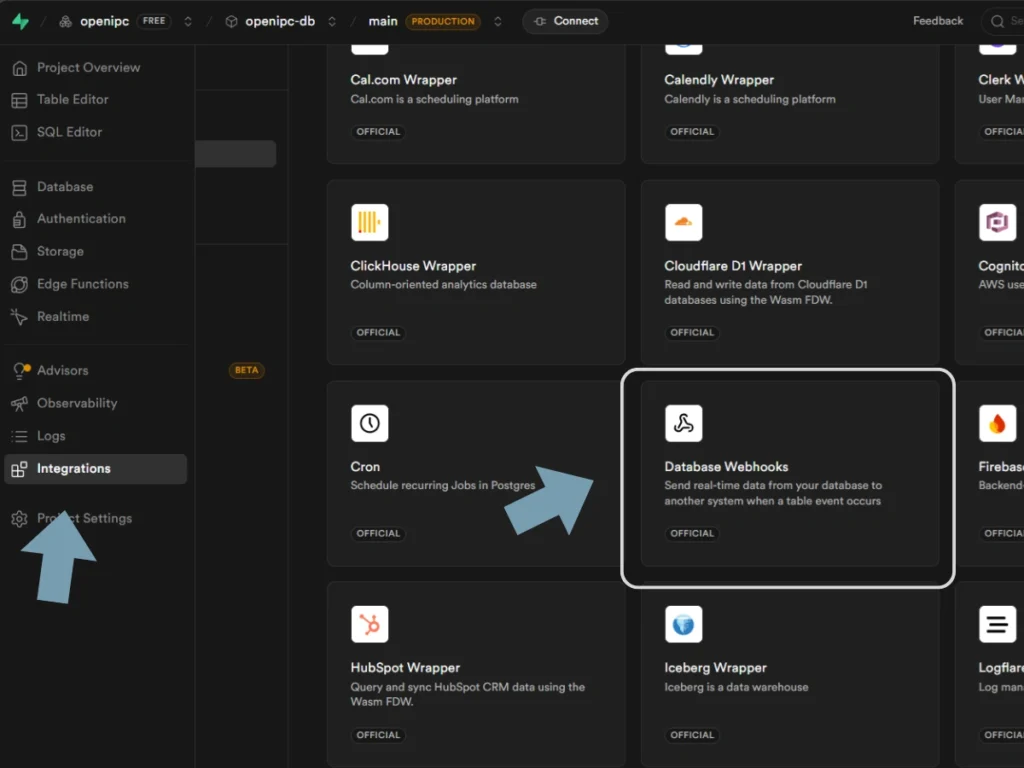Click the Table Editor grid icon
Image resolution: width=1024 pixels, height=768 pixels.
(x=20, y=100)
